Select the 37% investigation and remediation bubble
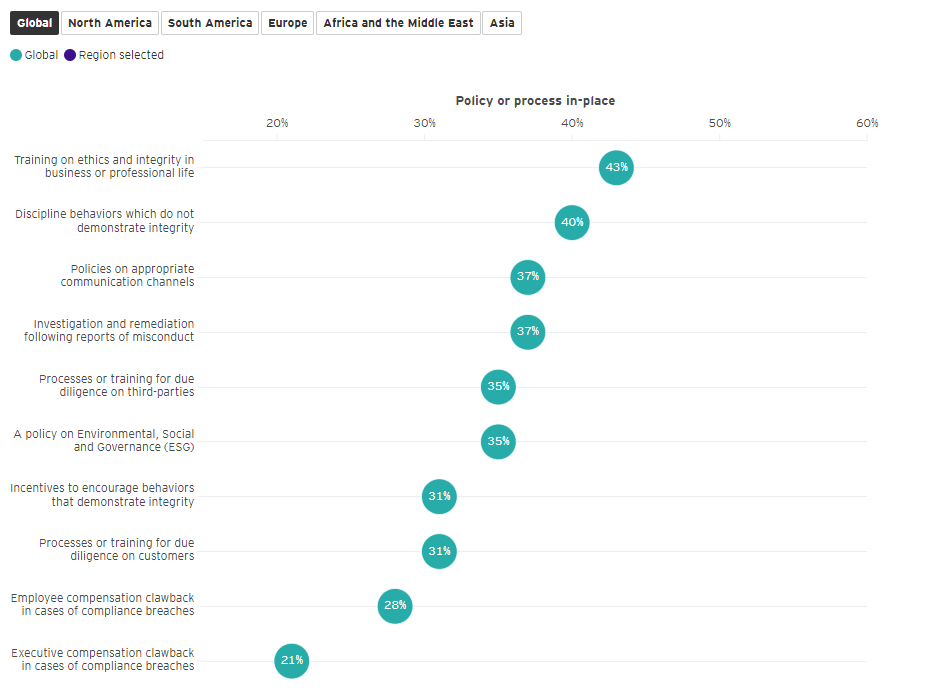The width and height of the screenshot is (931, 699). click(x=528, y=331)
